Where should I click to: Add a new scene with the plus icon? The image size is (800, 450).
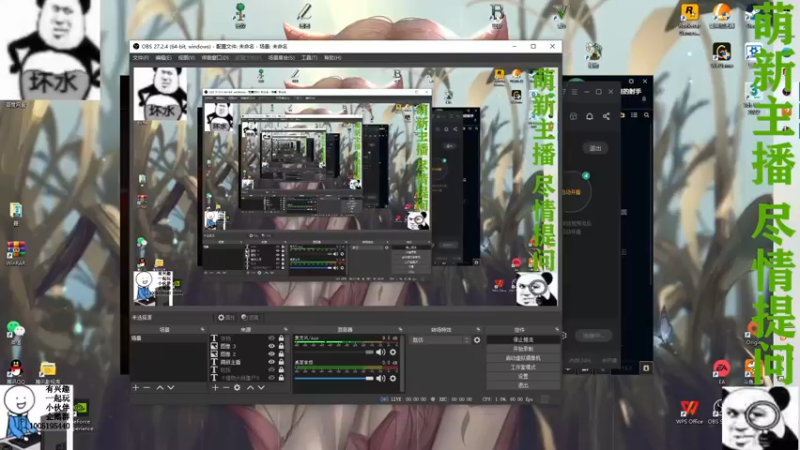(136, 388)
